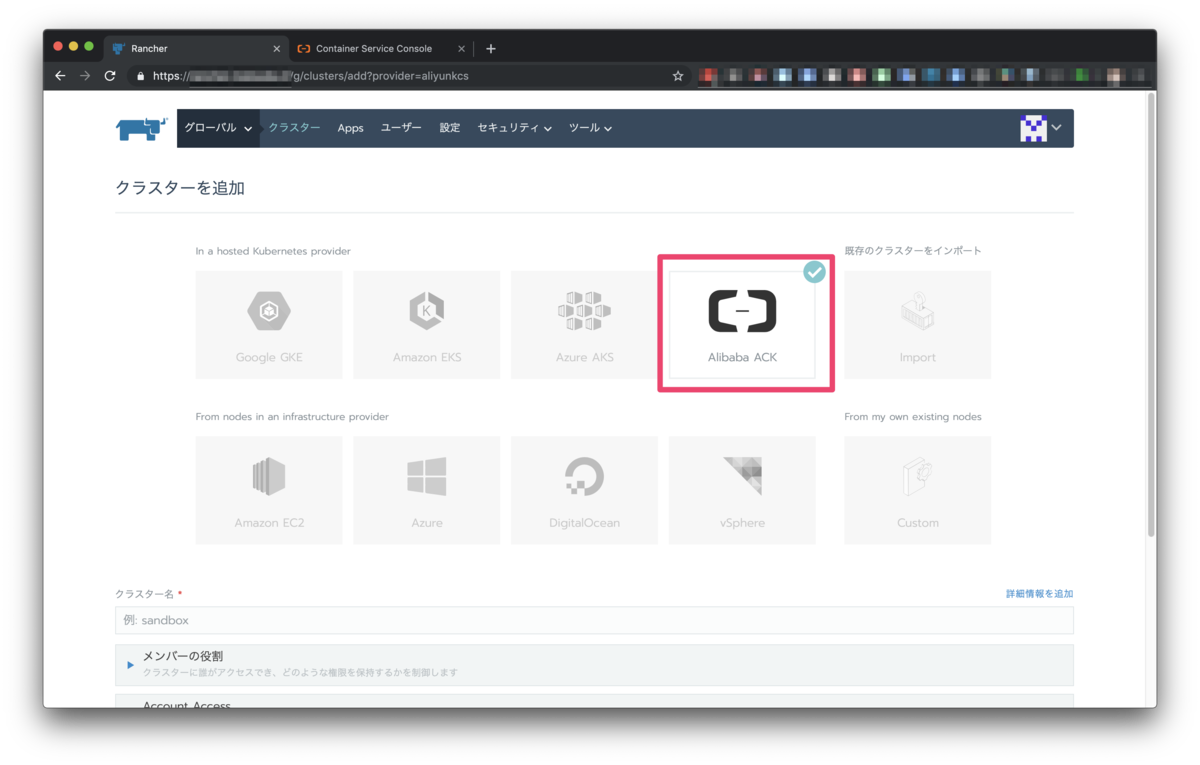The height and width of the screenshot is (765, 1200).
Task: Go back in browser history
Action: coord(60,76)
